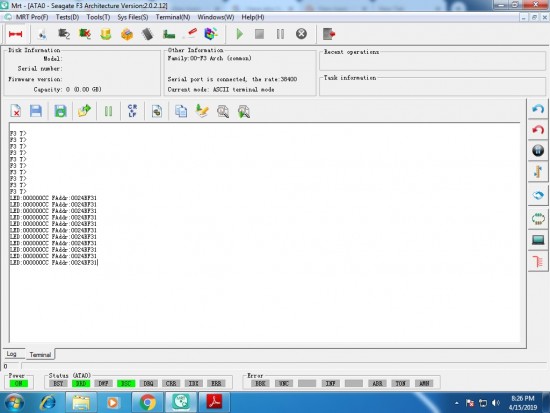Click the ERR status indicator
550x413 pixels.
pyautogui.click(x=216, y=384)
